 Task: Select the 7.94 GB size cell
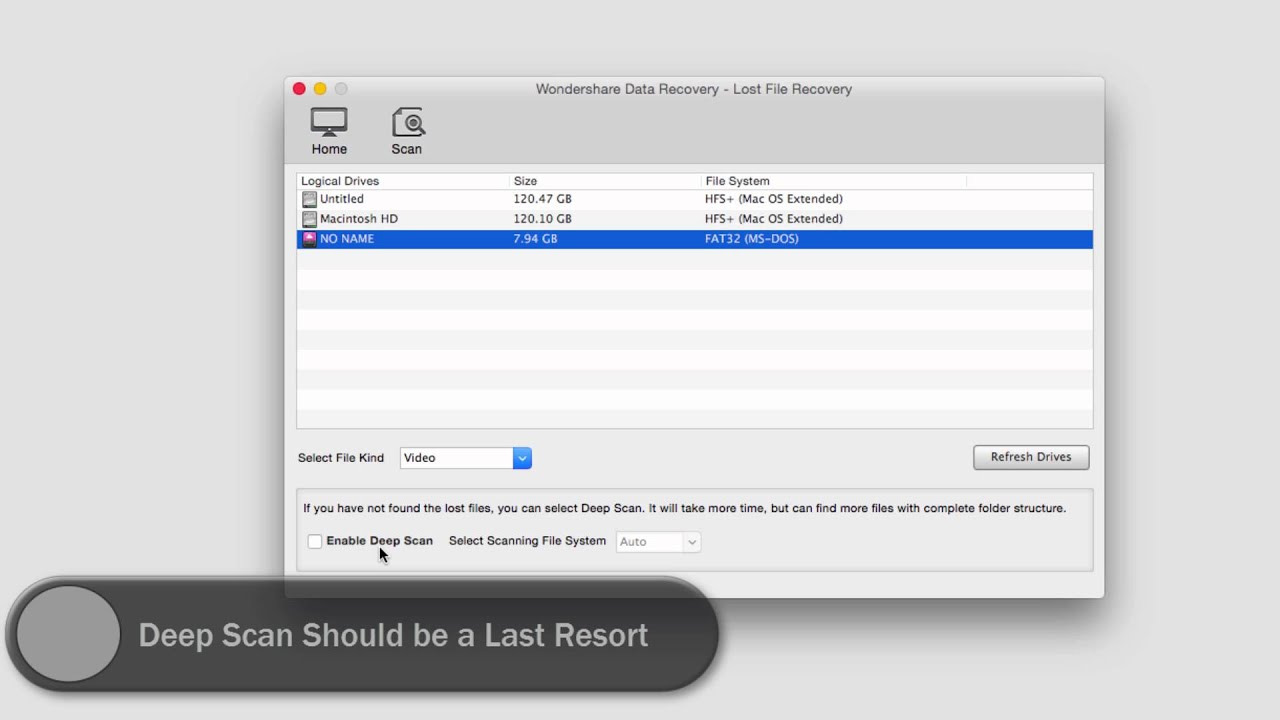pyautogui.click(x=535, y=239)
